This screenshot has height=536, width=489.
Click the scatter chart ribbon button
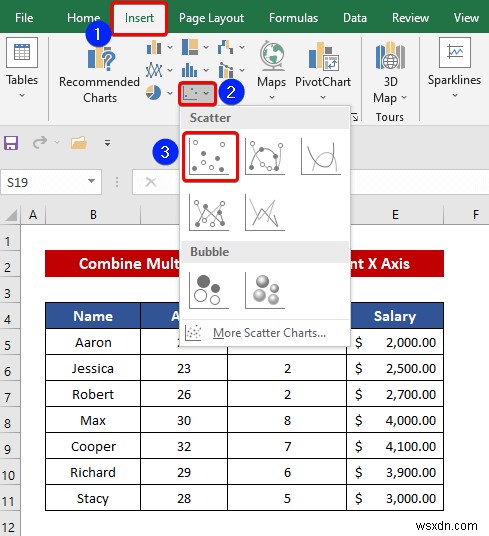tap(197, 93)
